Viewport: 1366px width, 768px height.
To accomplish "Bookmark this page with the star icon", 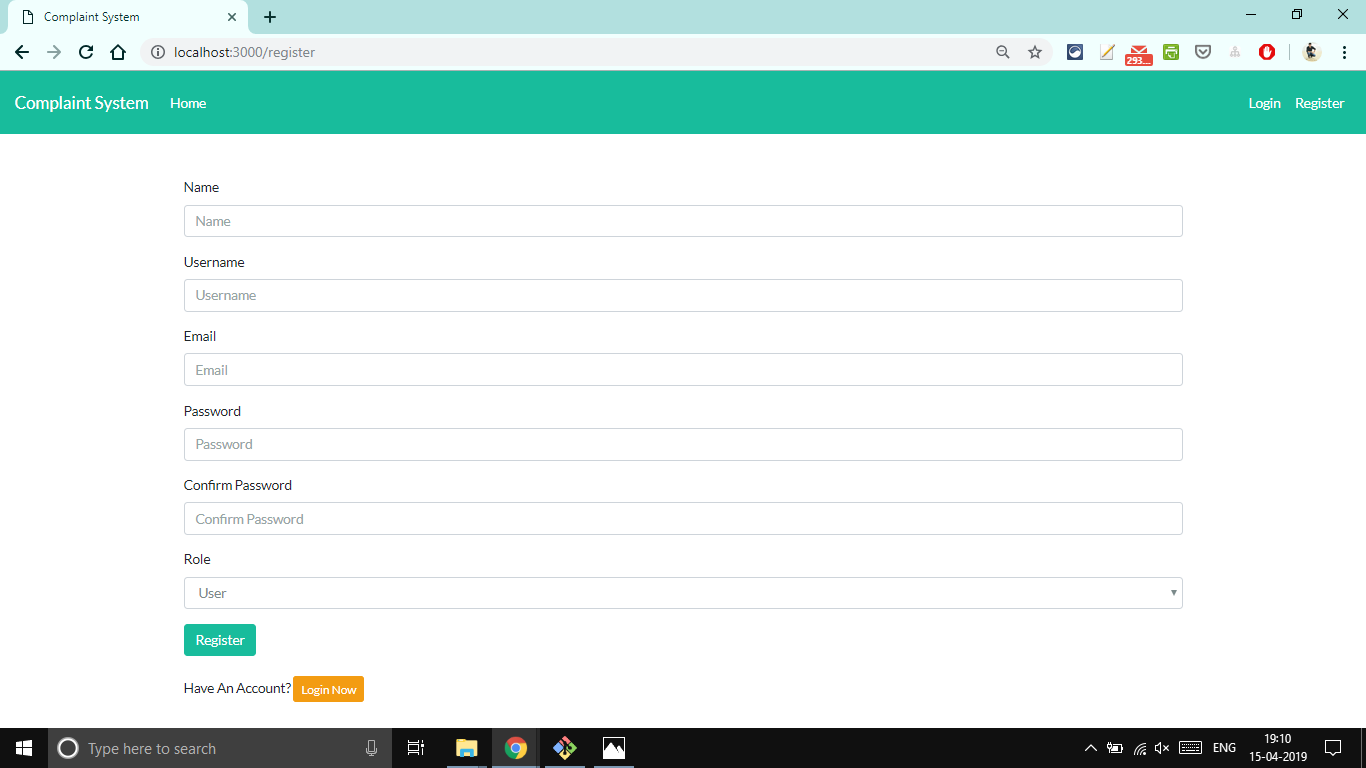I will [1035, 52].
